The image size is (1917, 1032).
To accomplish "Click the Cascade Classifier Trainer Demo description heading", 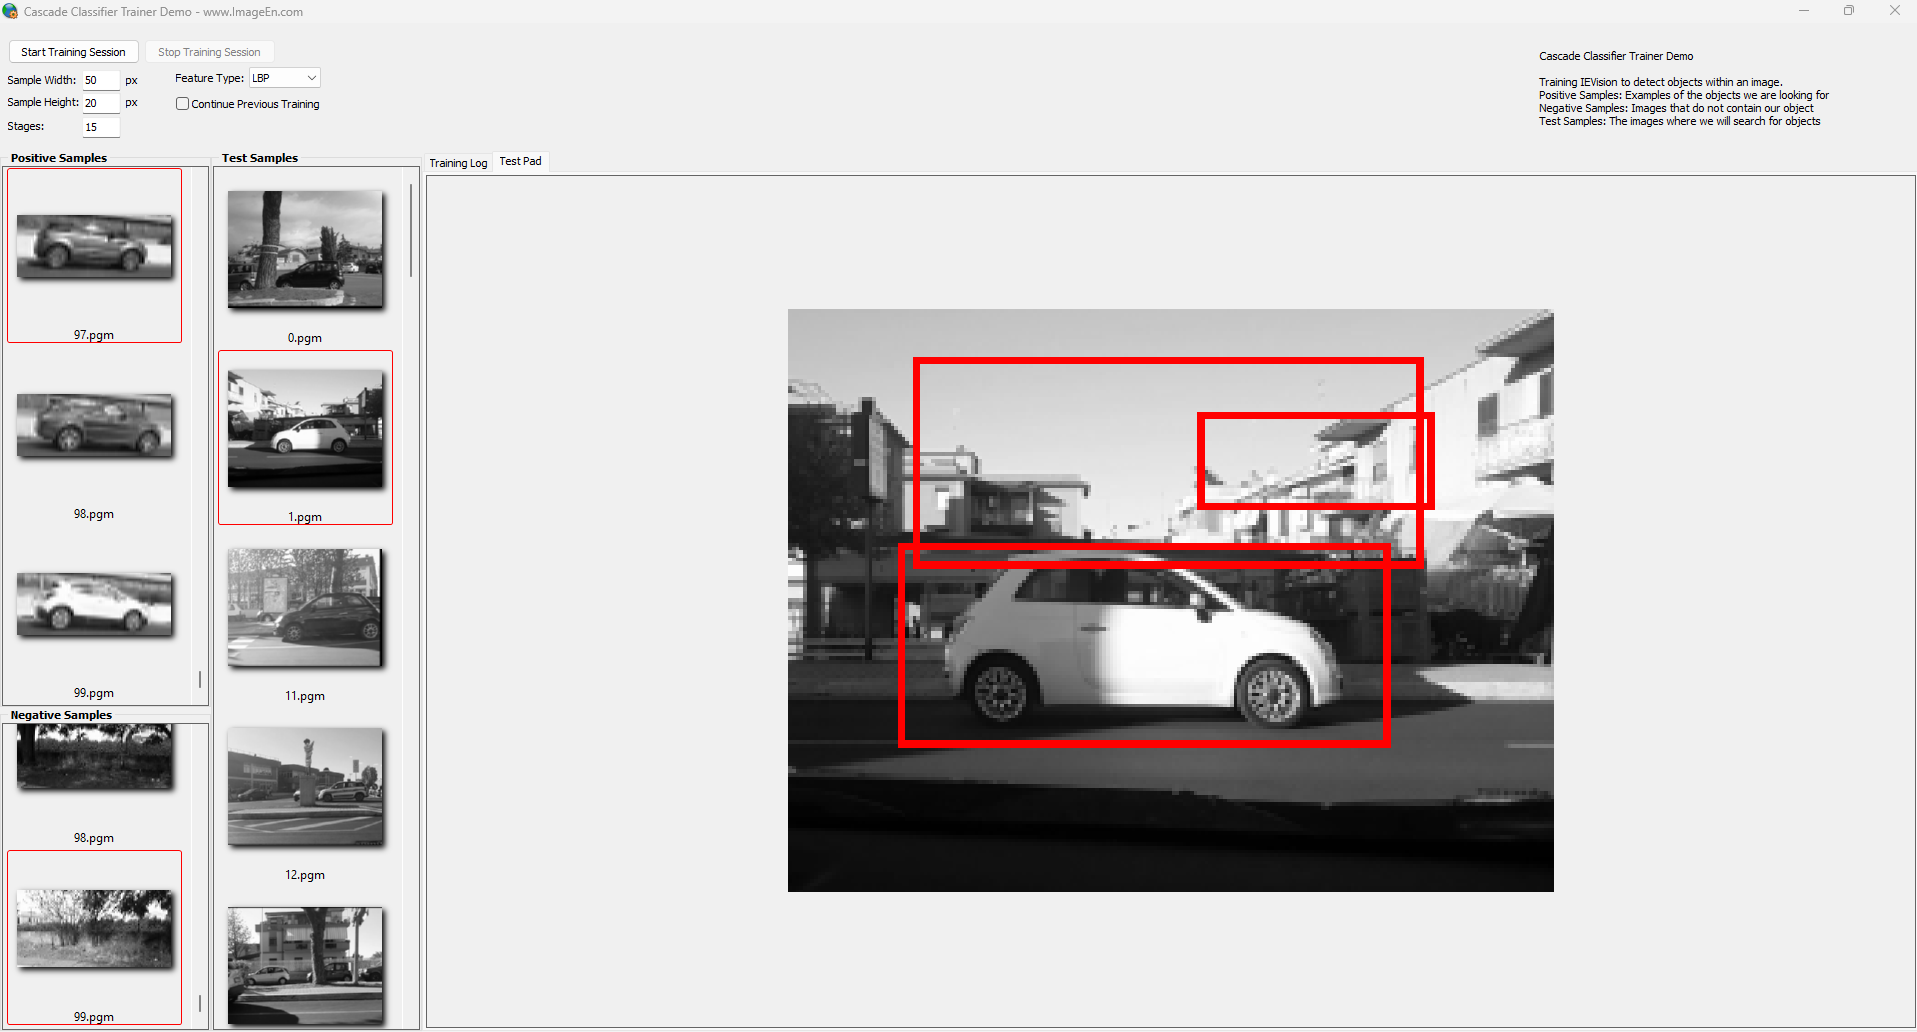I will (x=1616, y=56).
